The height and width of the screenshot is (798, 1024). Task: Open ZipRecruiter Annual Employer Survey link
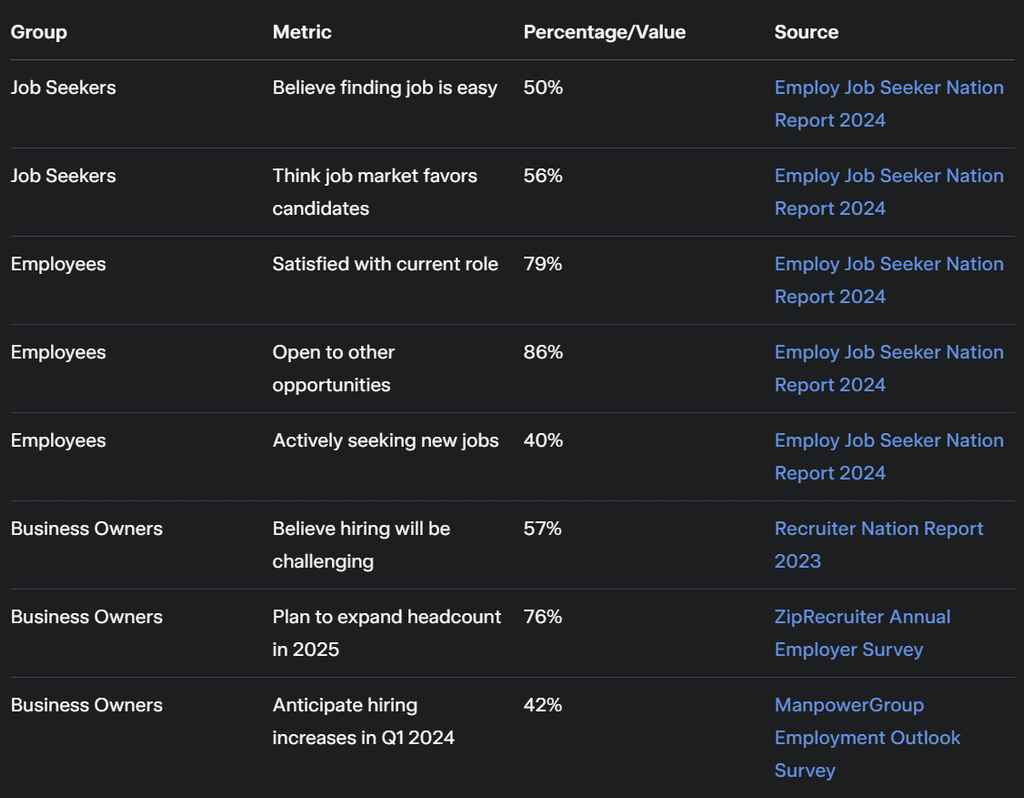[862, 617]
